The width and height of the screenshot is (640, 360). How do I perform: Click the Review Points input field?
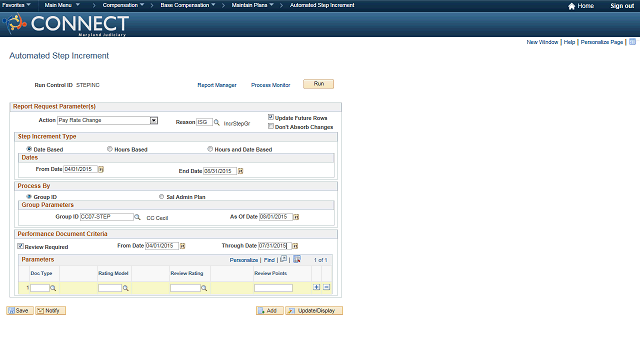[273, 288]
